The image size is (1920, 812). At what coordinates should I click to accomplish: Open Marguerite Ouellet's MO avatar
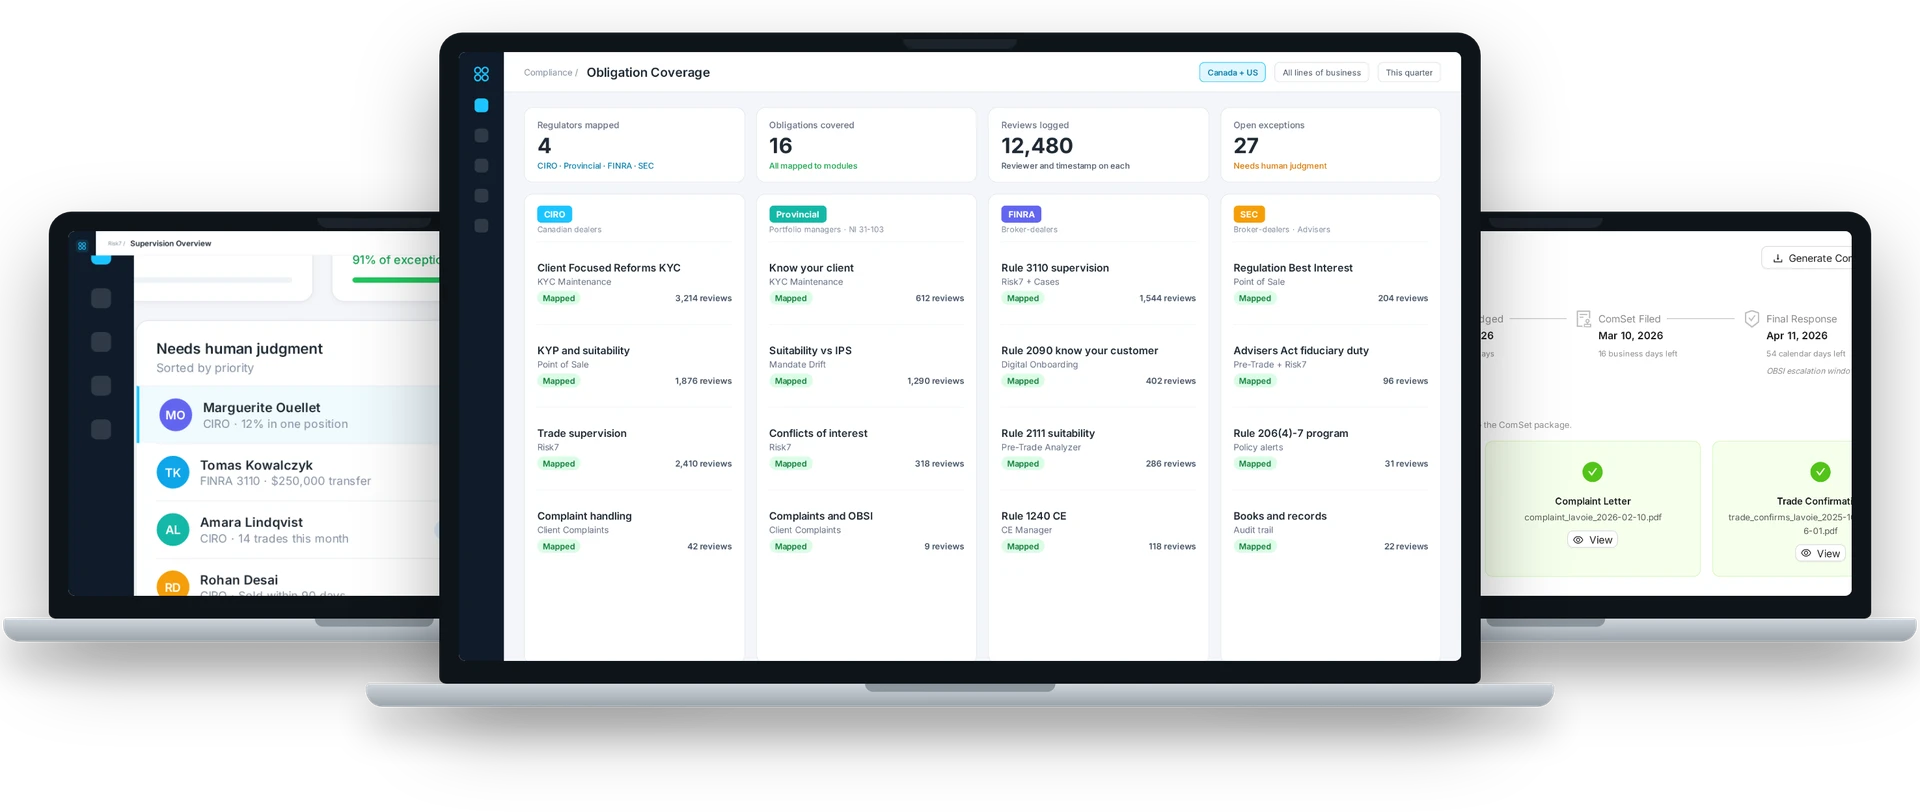click(x=175, y=415)
